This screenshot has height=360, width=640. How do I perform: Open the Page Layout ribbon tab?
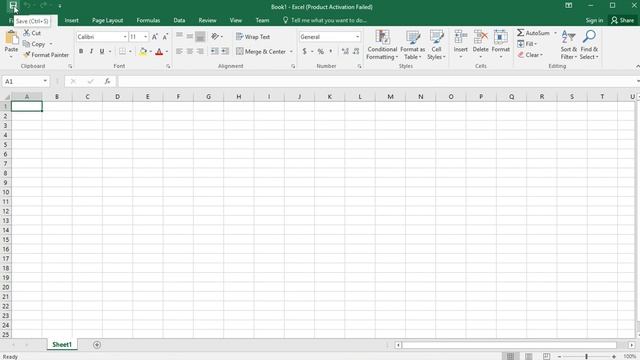click(107, 20)
